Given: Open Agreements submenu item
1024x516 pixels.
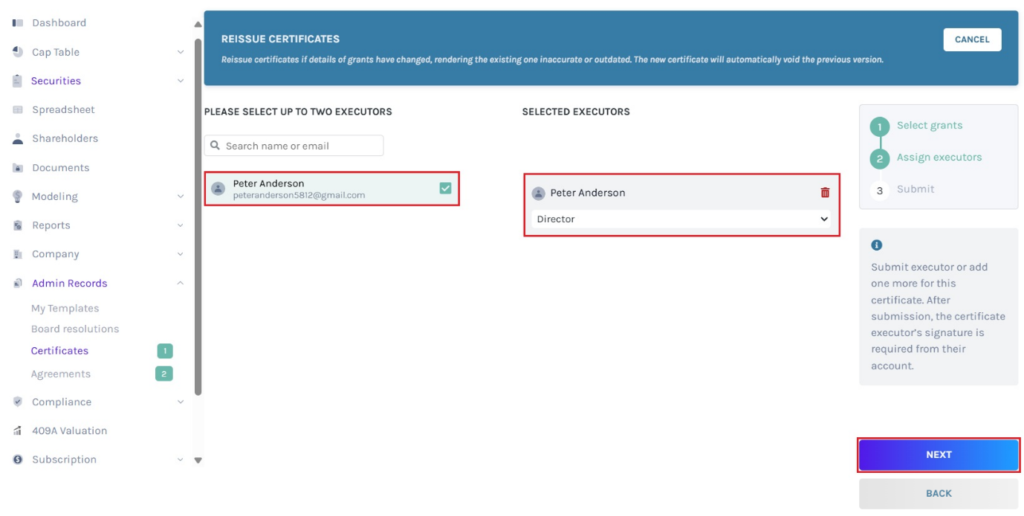Looking at the screenshot, I should [61, 374].
